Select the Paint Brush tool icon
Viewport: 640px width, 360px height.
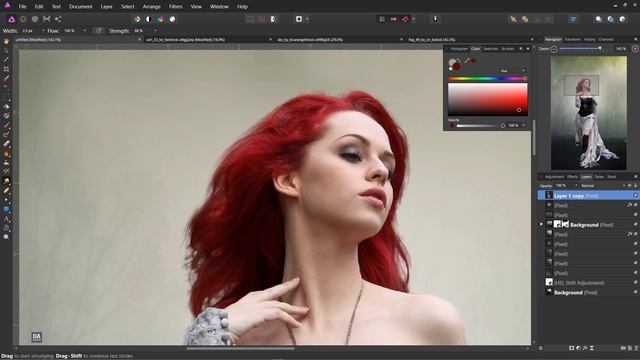coord(6,125)
